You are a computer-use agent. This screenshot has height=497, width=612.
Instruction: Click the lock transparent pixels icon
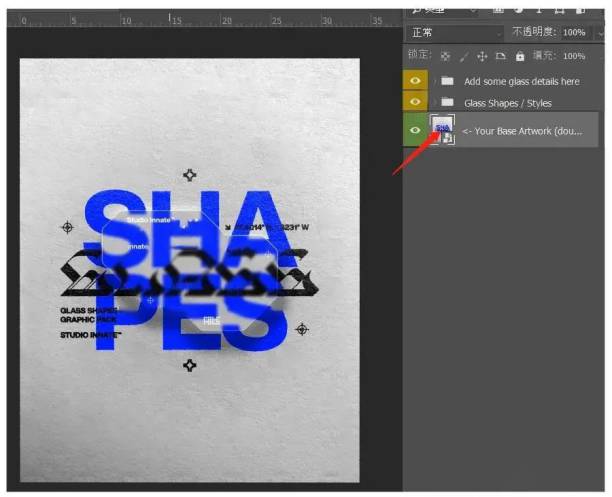click(x=445, y=57)
